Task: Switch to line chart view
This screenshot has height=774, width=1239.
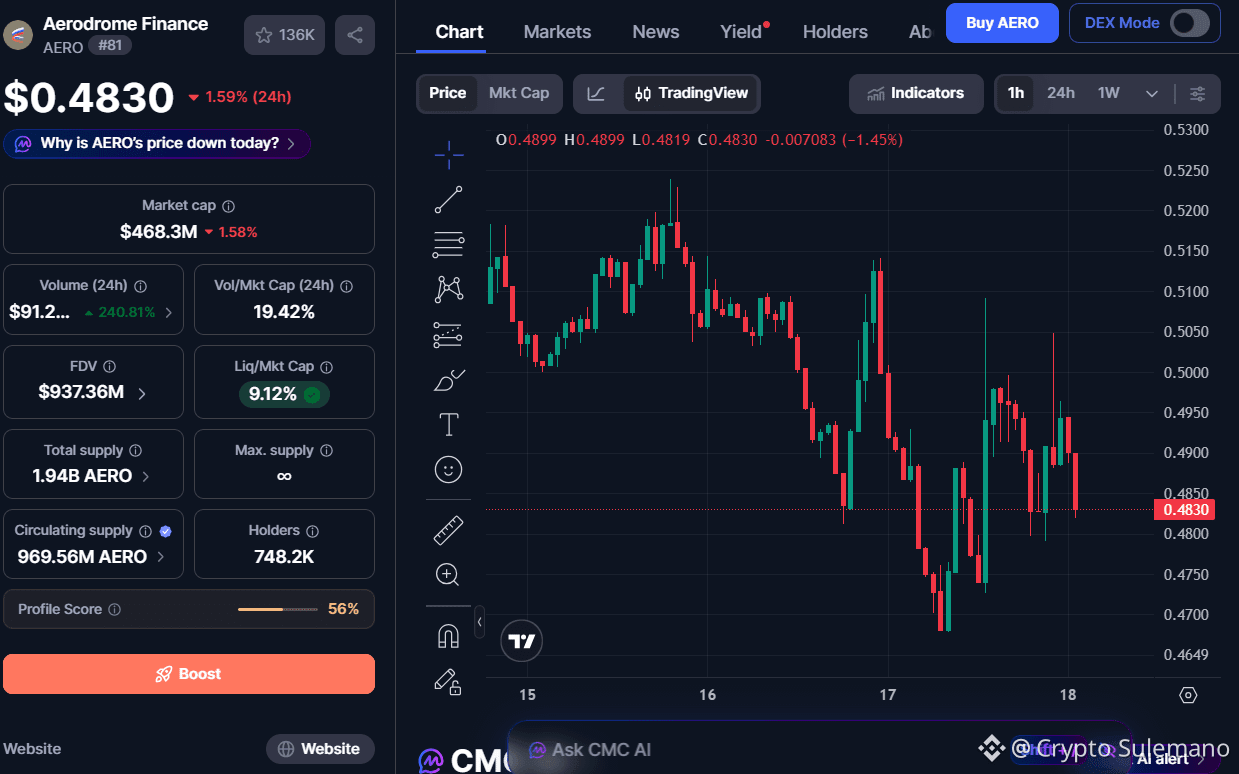Action: pyautogui.click(x=596, y=93)
